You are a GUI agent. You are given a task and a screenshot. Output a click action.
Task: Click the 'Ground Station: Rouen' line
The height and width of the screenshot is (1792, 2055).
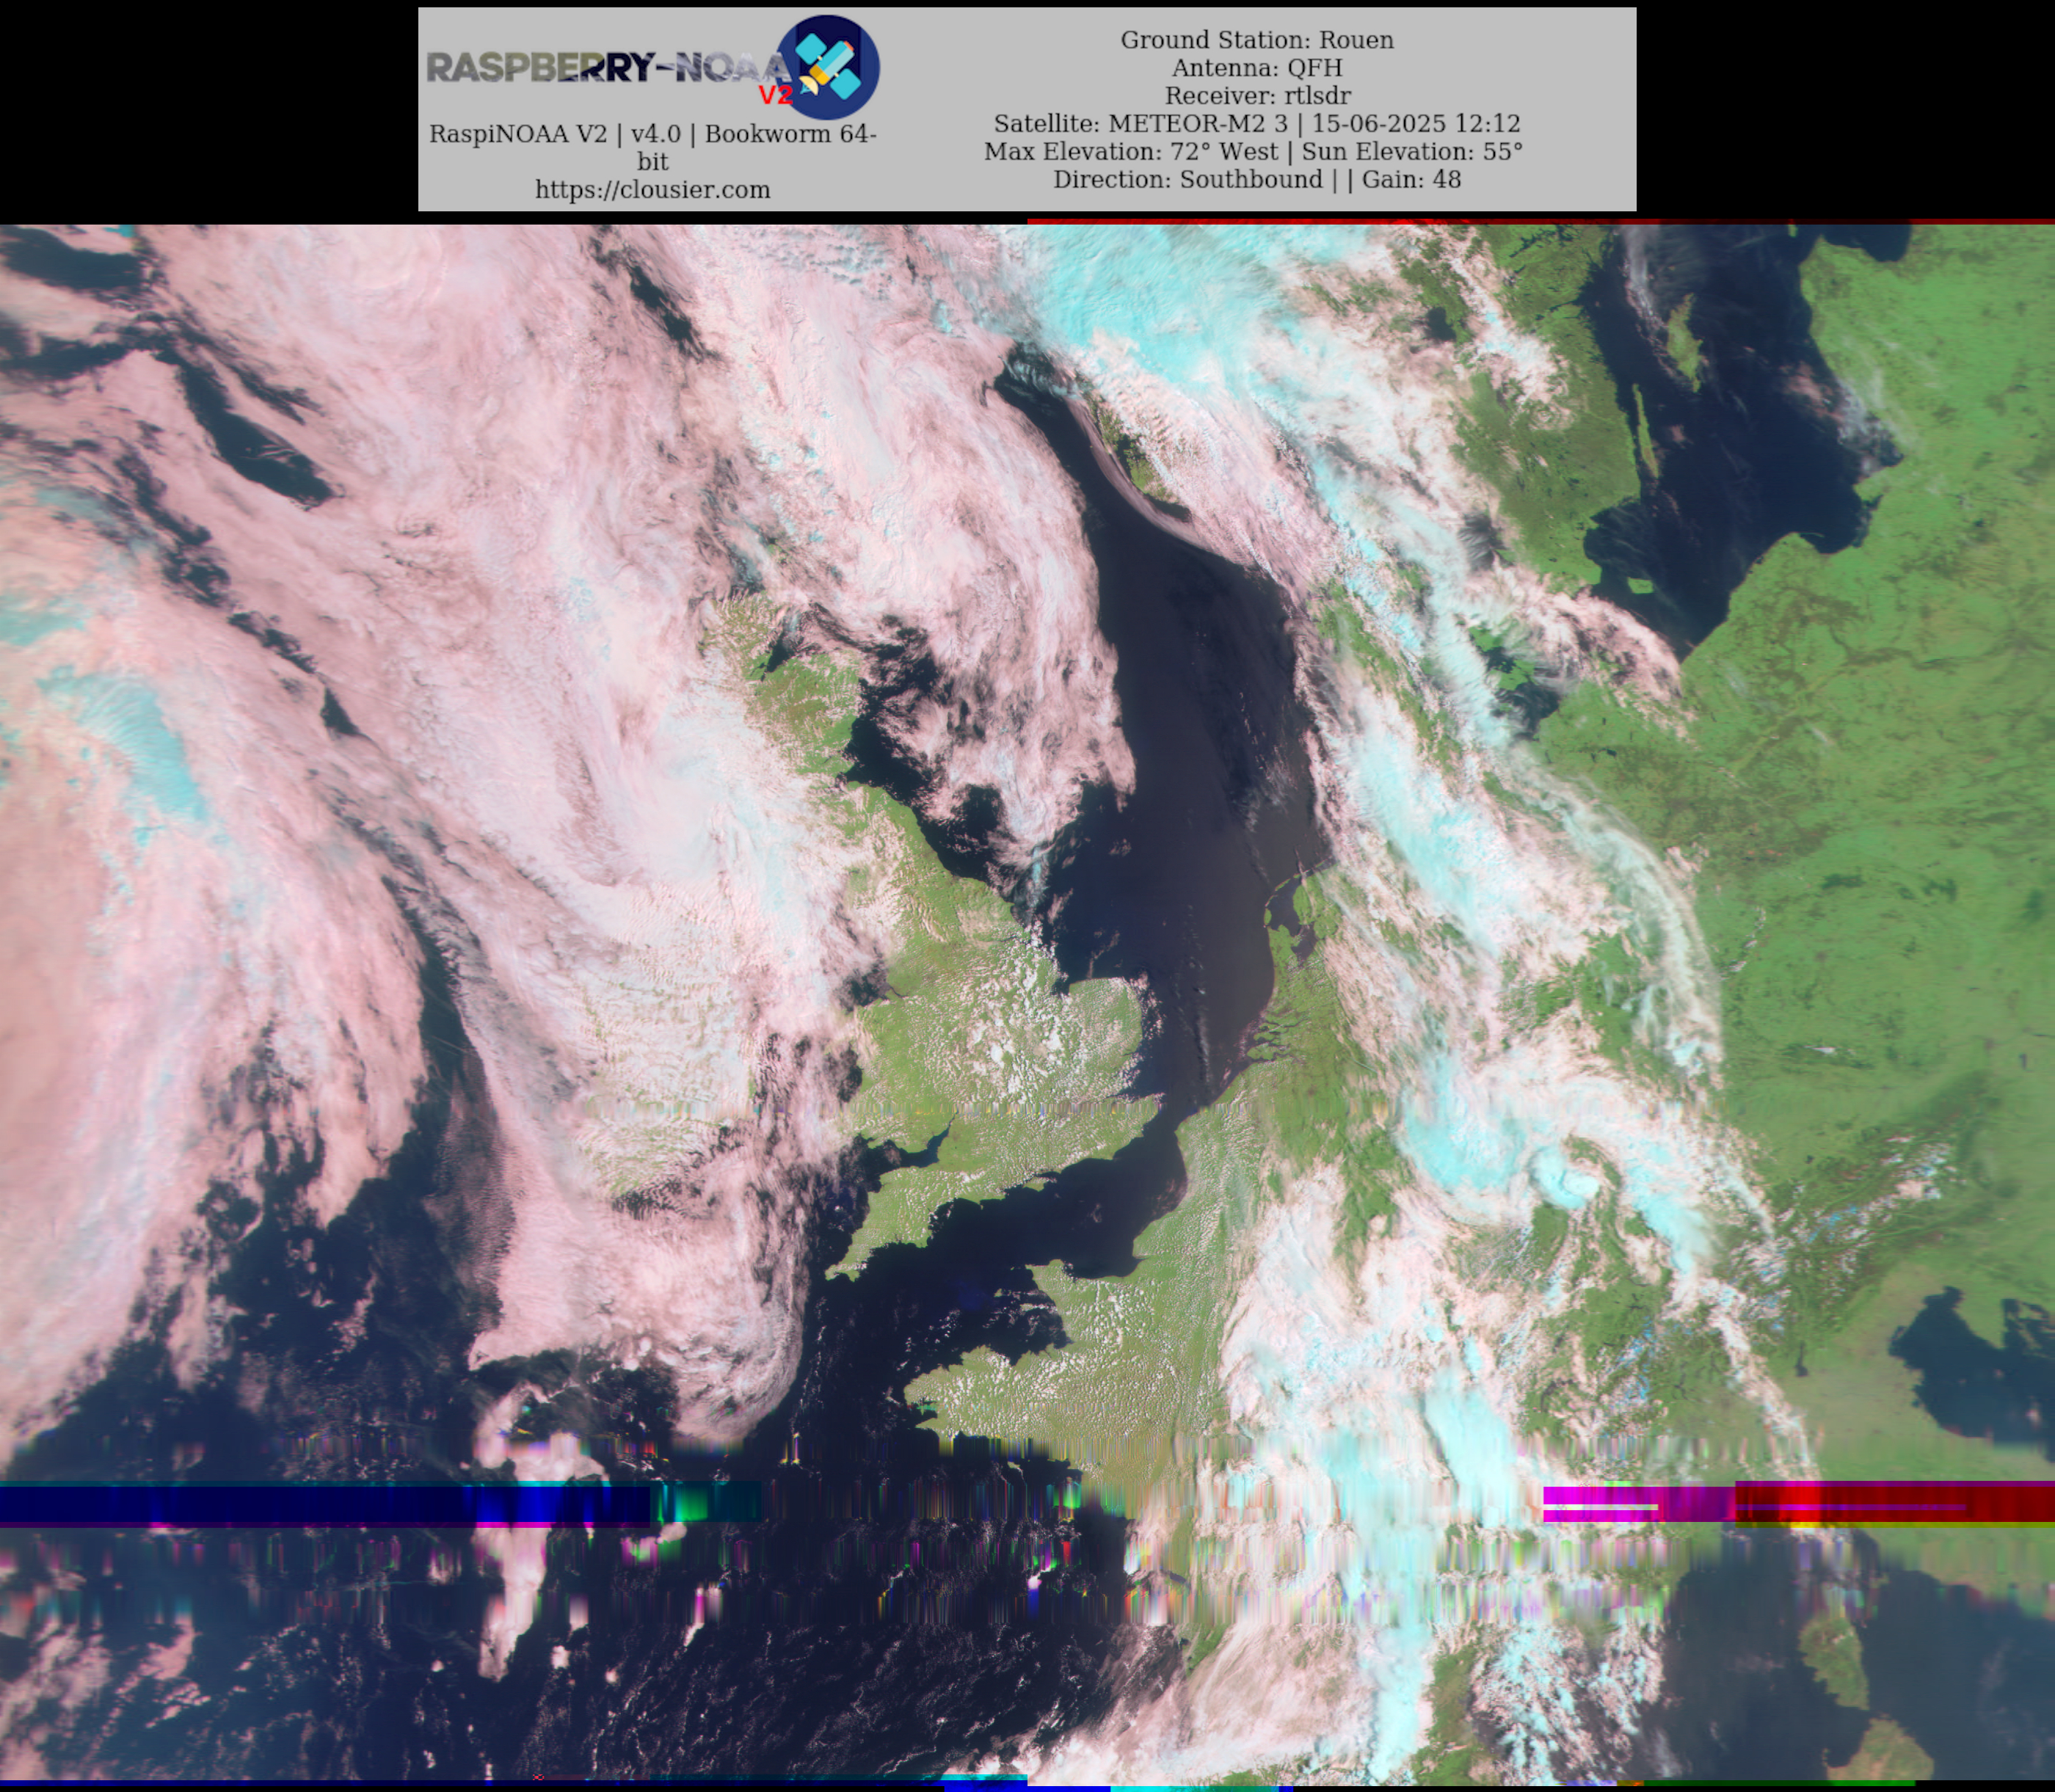click(x=1256, y=40)
